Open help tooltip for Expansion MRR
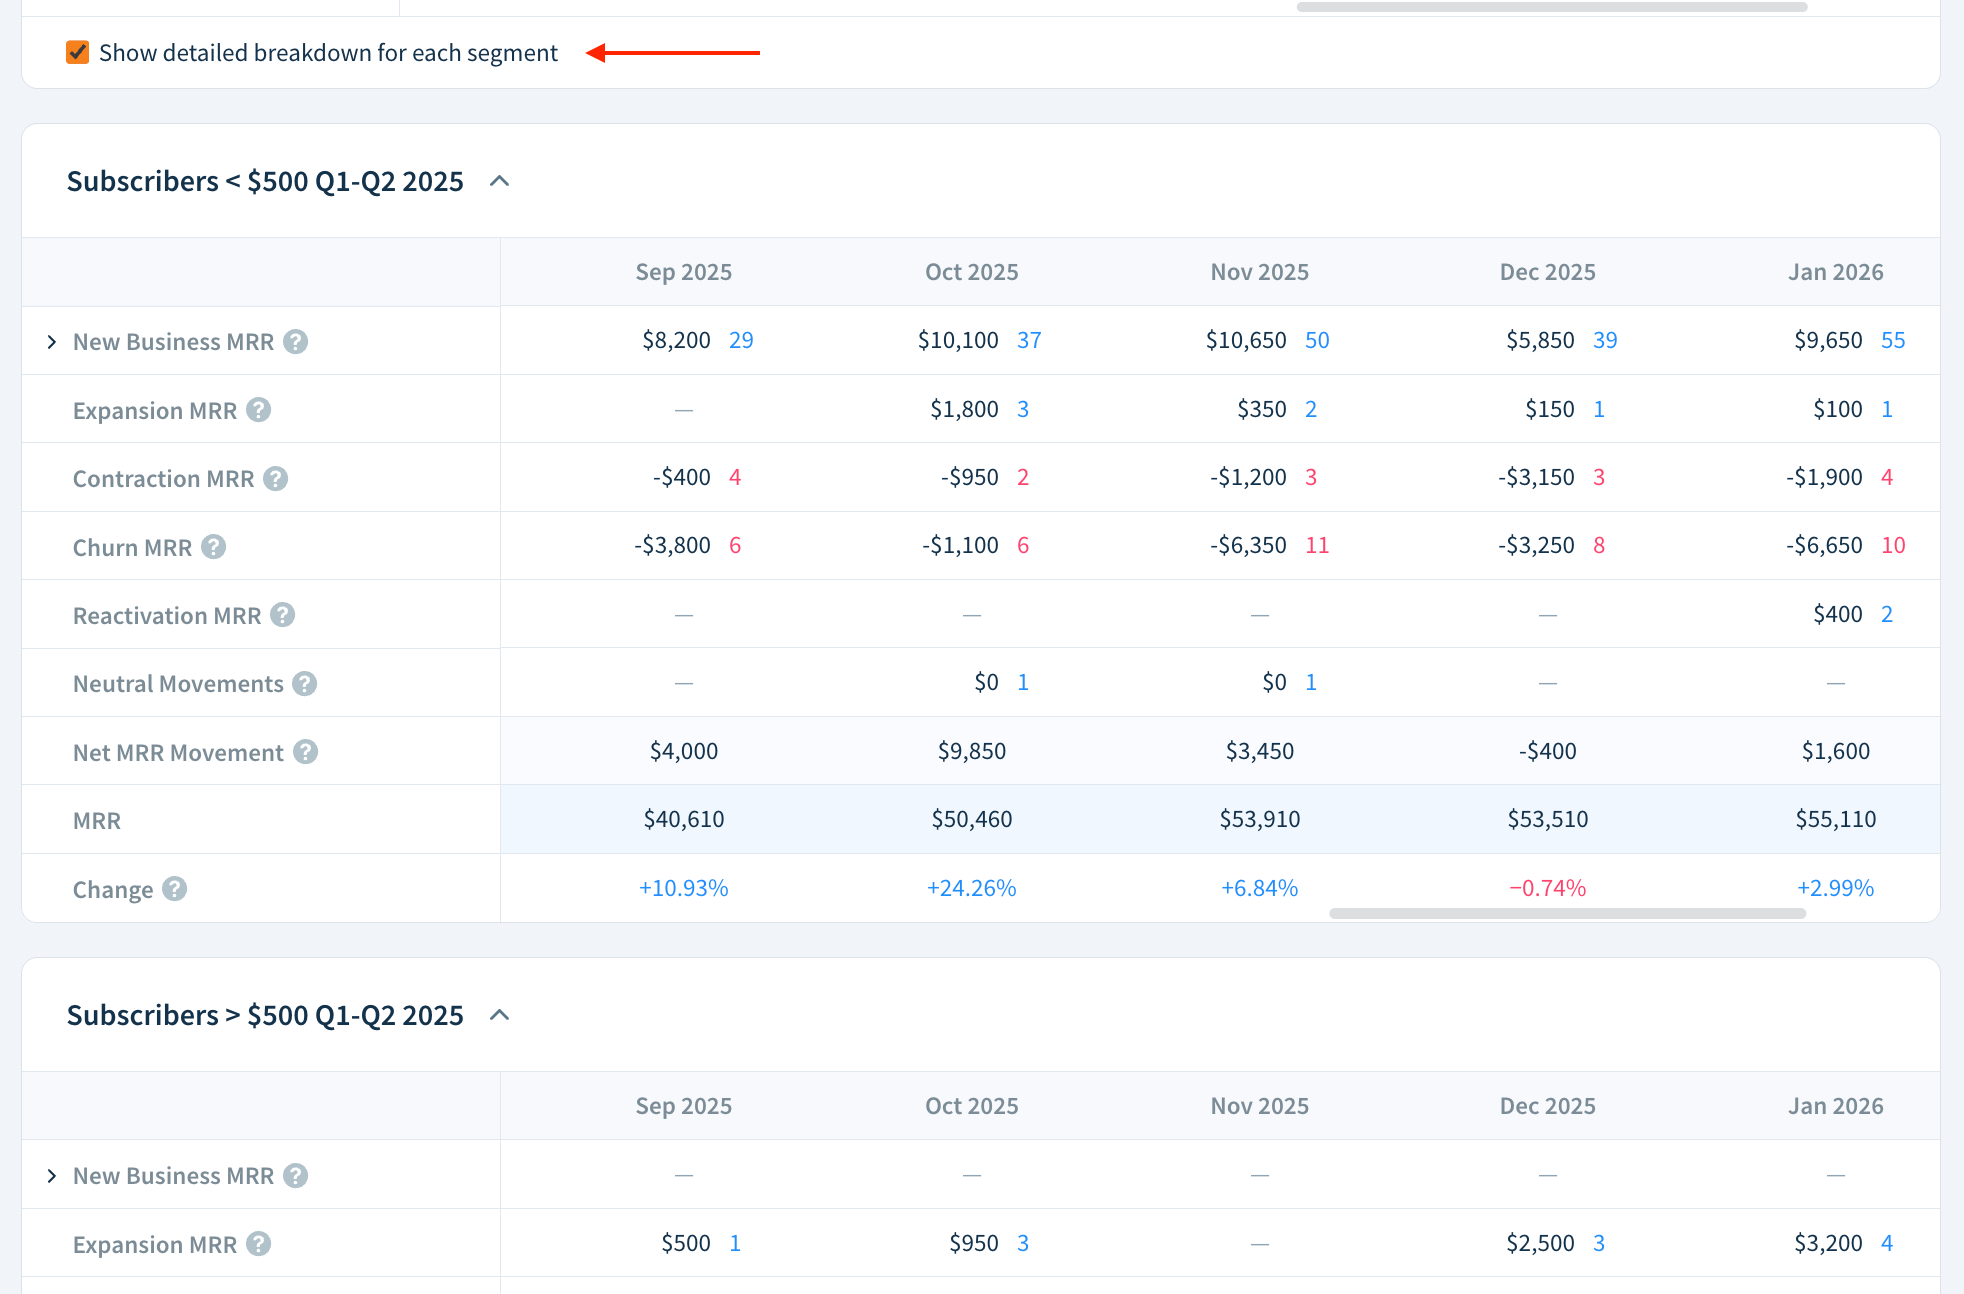This screenshot has height=1294, width=1964. click(x=259, y=409)
